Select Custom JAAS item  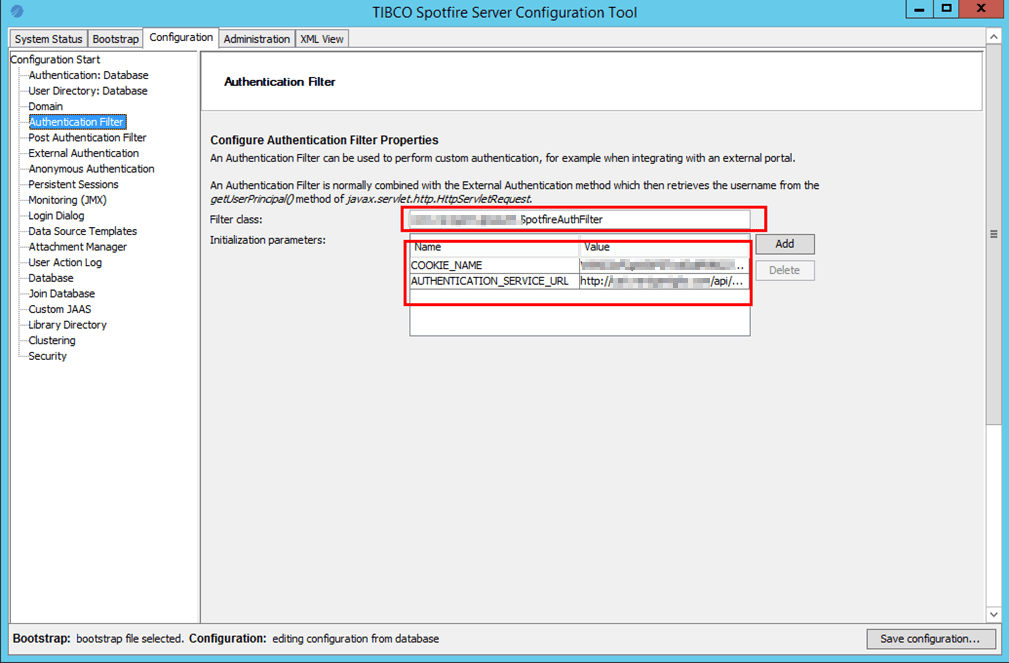[x=60, y=309]
